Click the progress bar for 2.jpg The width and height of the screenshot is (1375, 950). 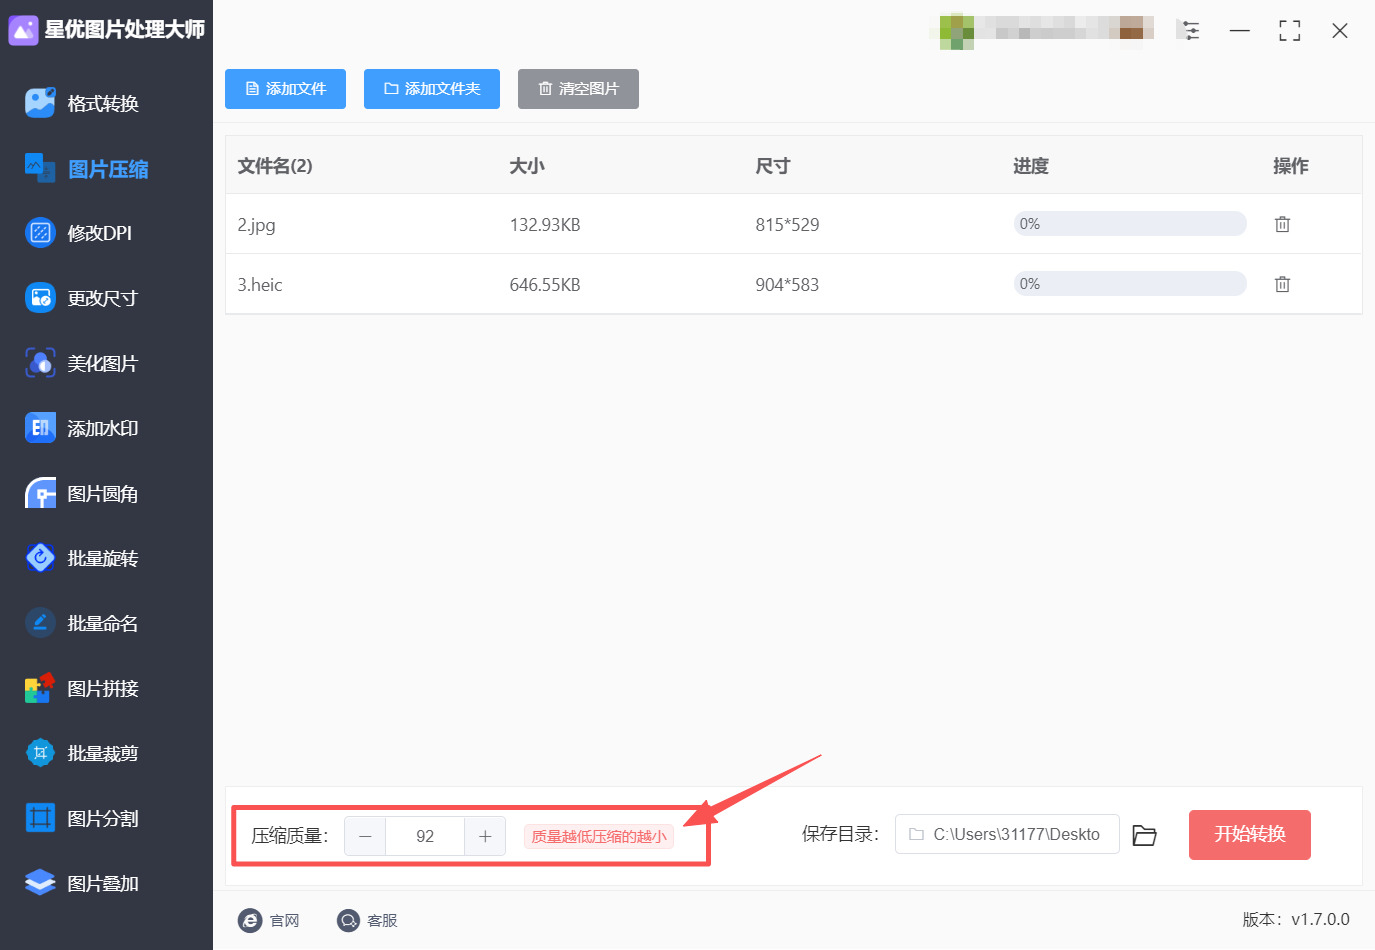tap(1130, 224)
